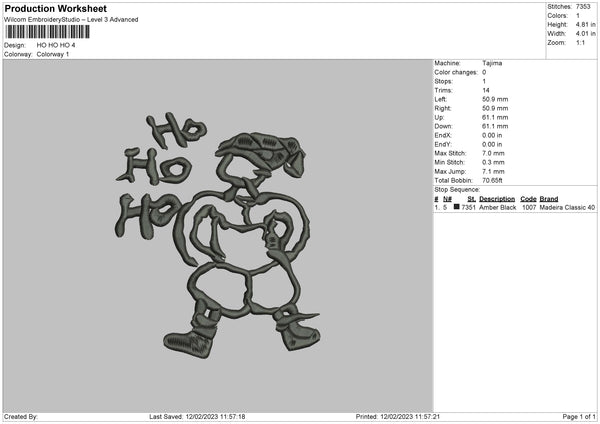Screen dimensions: 600x424
Task: Click the Madeira Classic 40 brand text
Action: (x=567, y=207)
